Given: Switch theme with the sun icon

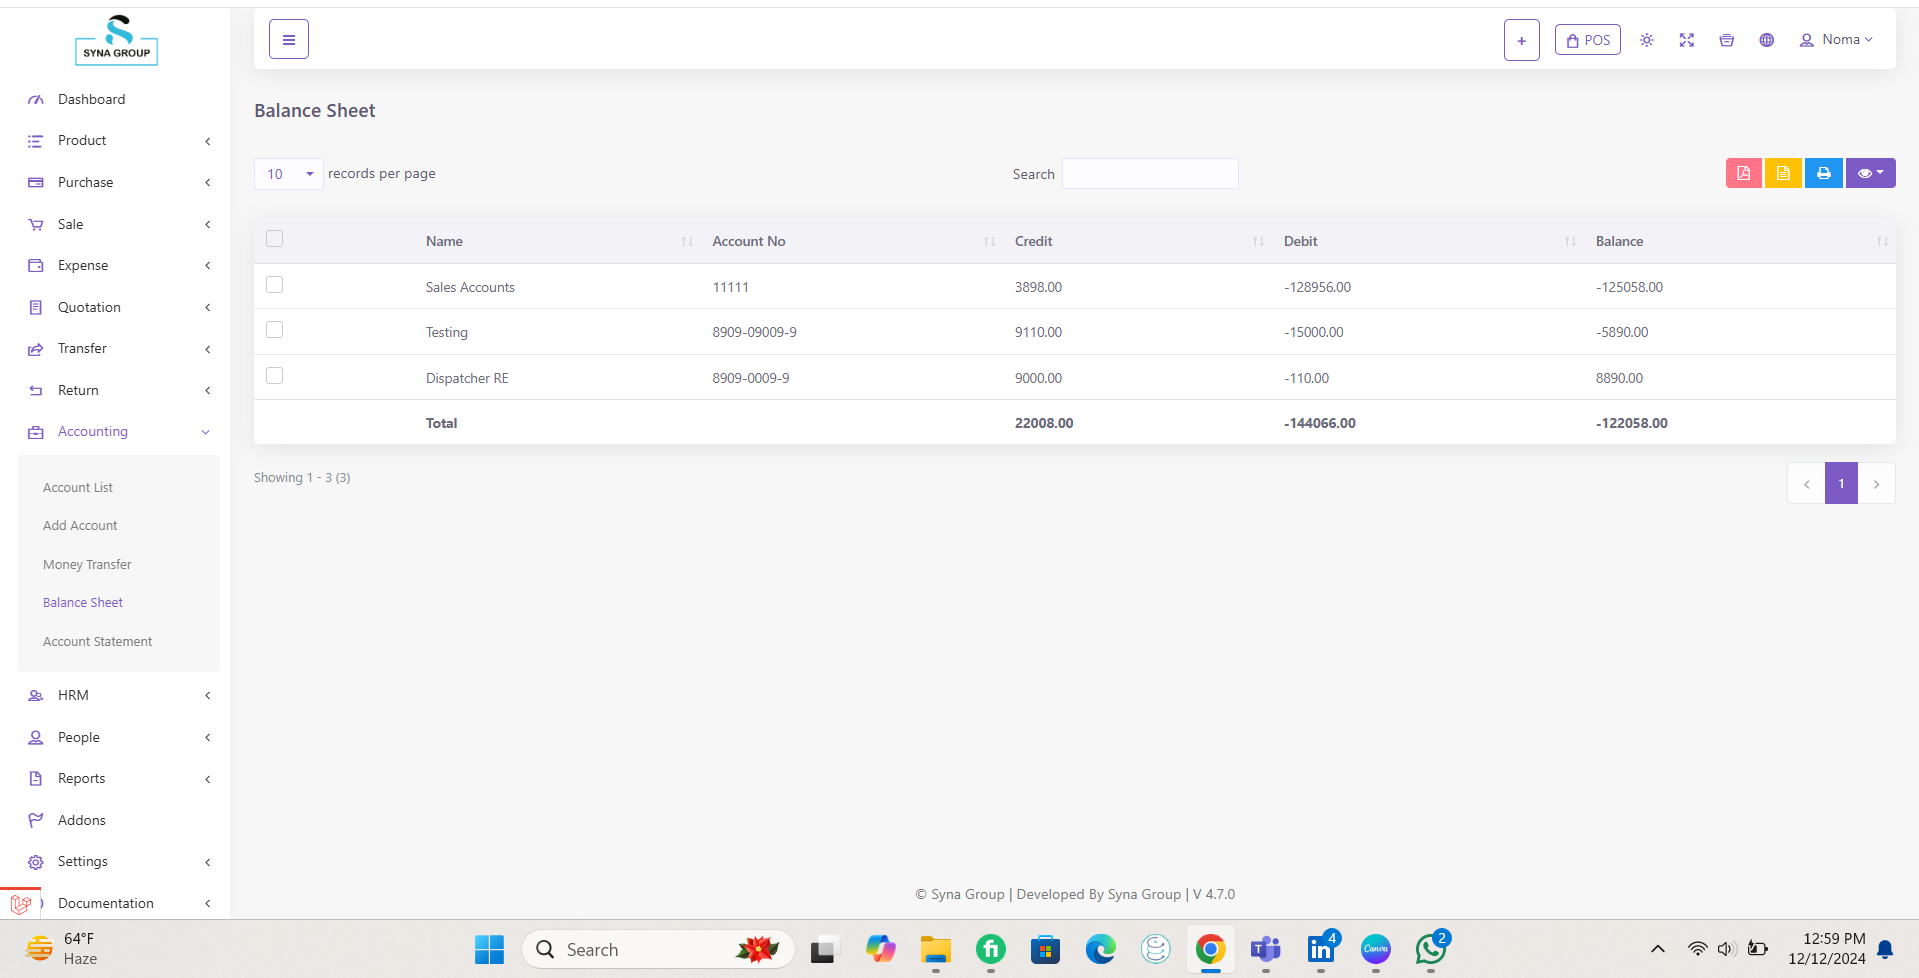Looking at the screenshot, I should (x=1646, y=40).
